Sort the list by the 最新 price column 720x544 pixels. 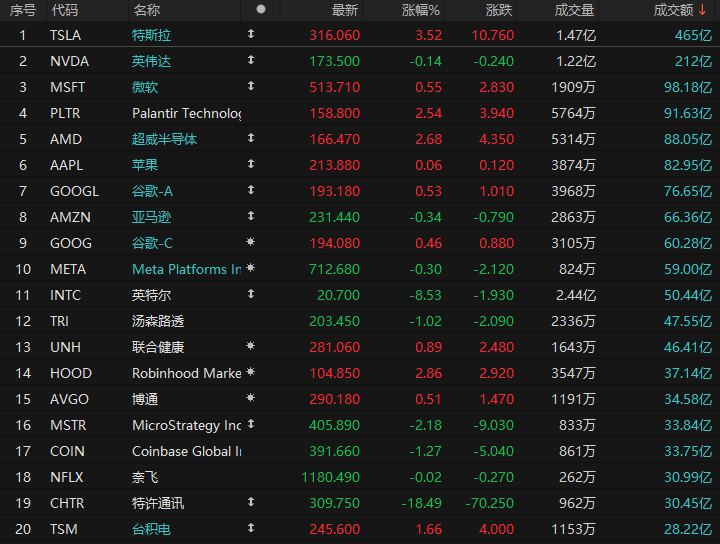[x=345, y=10]
